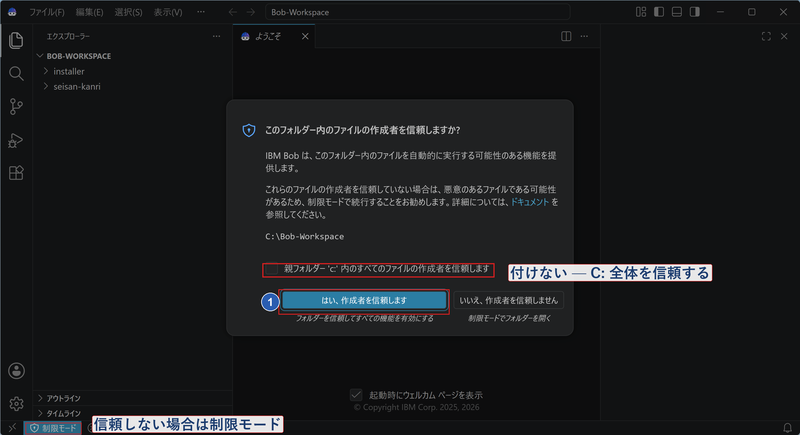Open the ドキュメント link in dialog
Image resolution: width=800 pixels, height=435 pixels.
pos(530,202)
